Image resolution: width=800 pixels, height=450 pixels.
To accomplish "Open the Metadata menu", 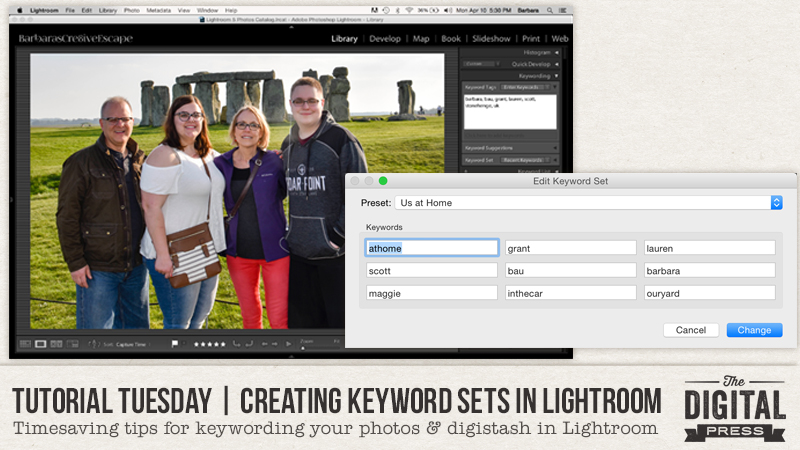I will (159, 10).
